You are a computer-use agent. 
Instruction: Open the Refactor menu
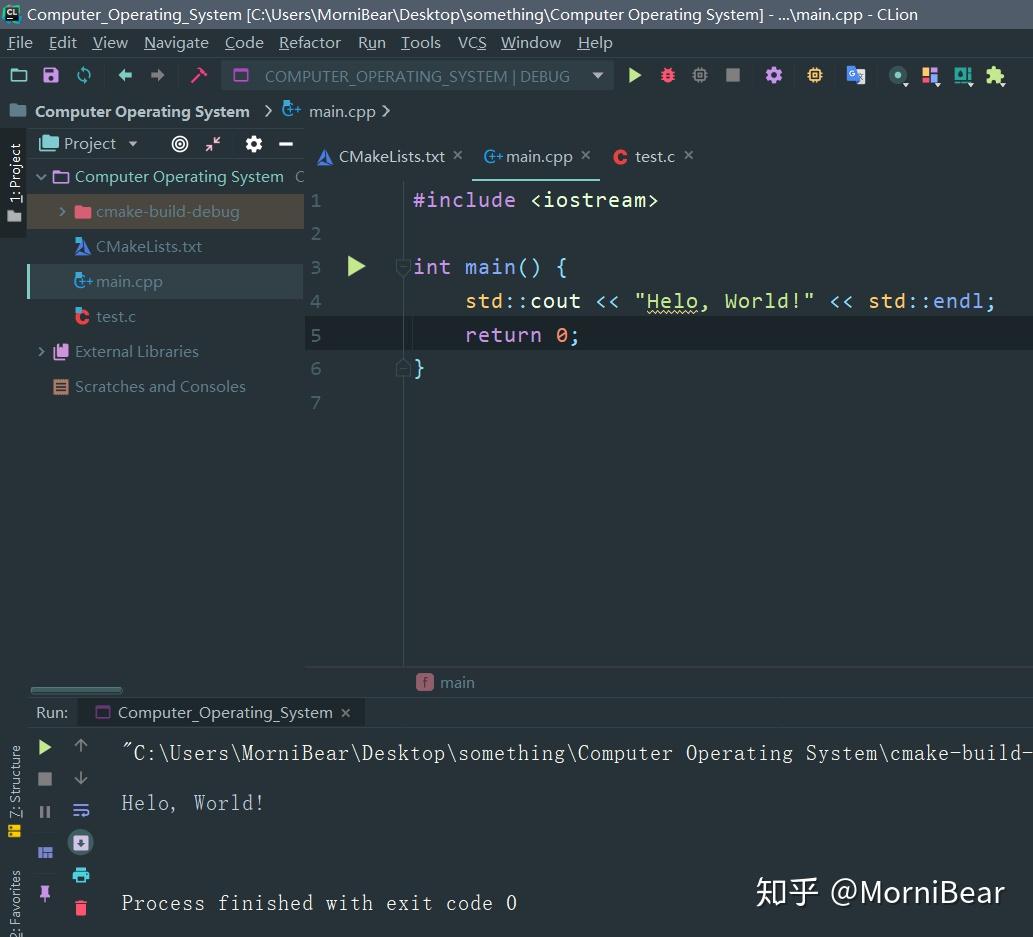[309, 42]
